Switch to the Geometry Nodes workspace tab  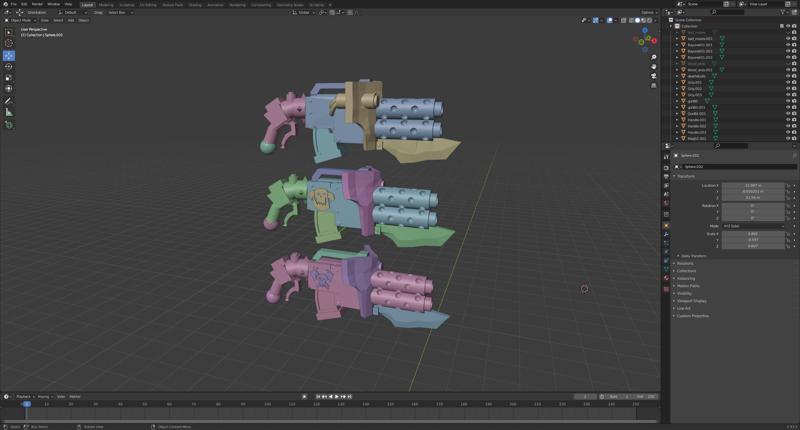click(290, 5)
